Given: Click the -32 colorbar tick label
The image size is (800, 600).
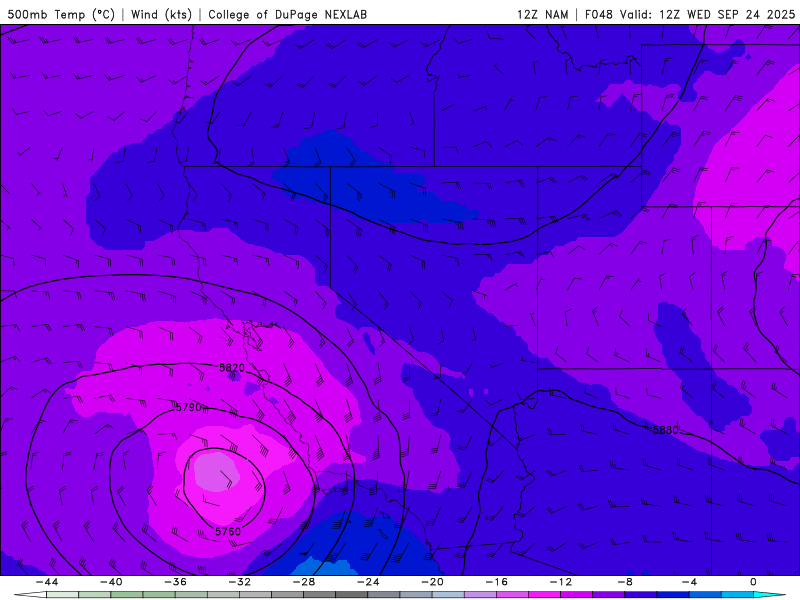Looking at the screenshot, I should 240,582.
